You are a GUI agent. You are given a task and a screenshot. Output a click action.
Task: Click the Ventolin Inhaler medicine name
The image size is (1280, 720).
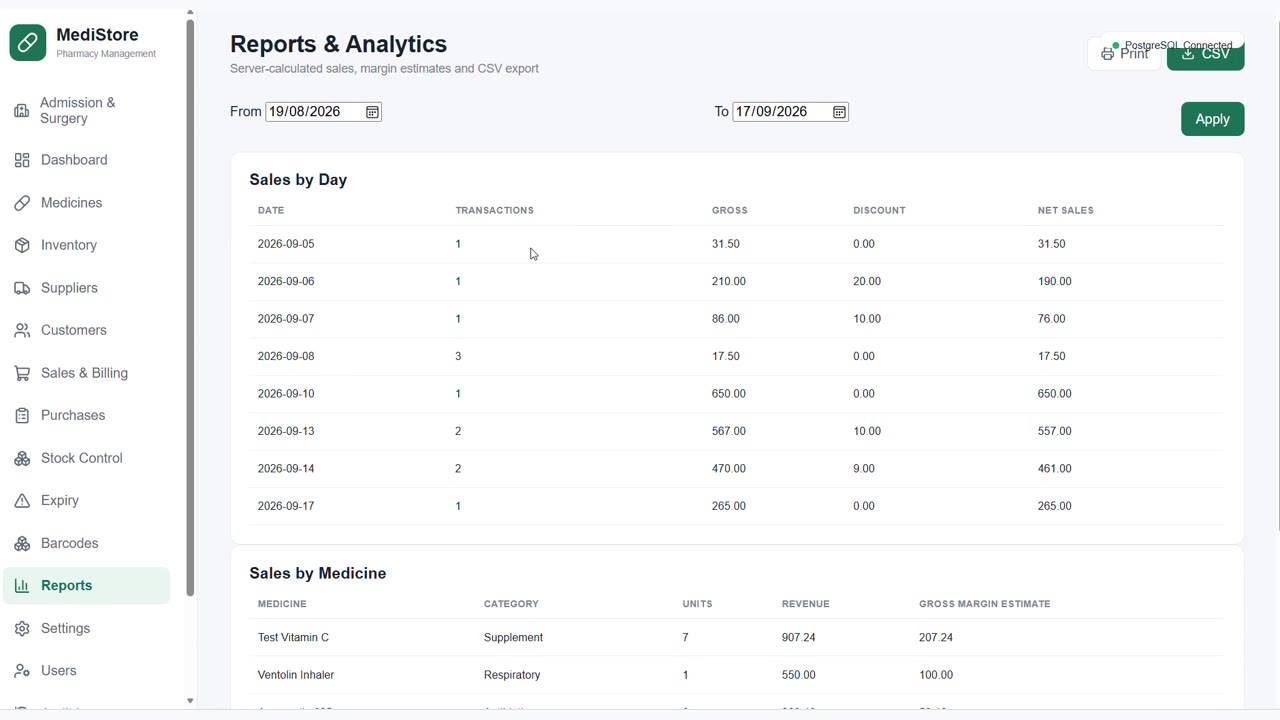pyautogui.click(x=296, y=675)
